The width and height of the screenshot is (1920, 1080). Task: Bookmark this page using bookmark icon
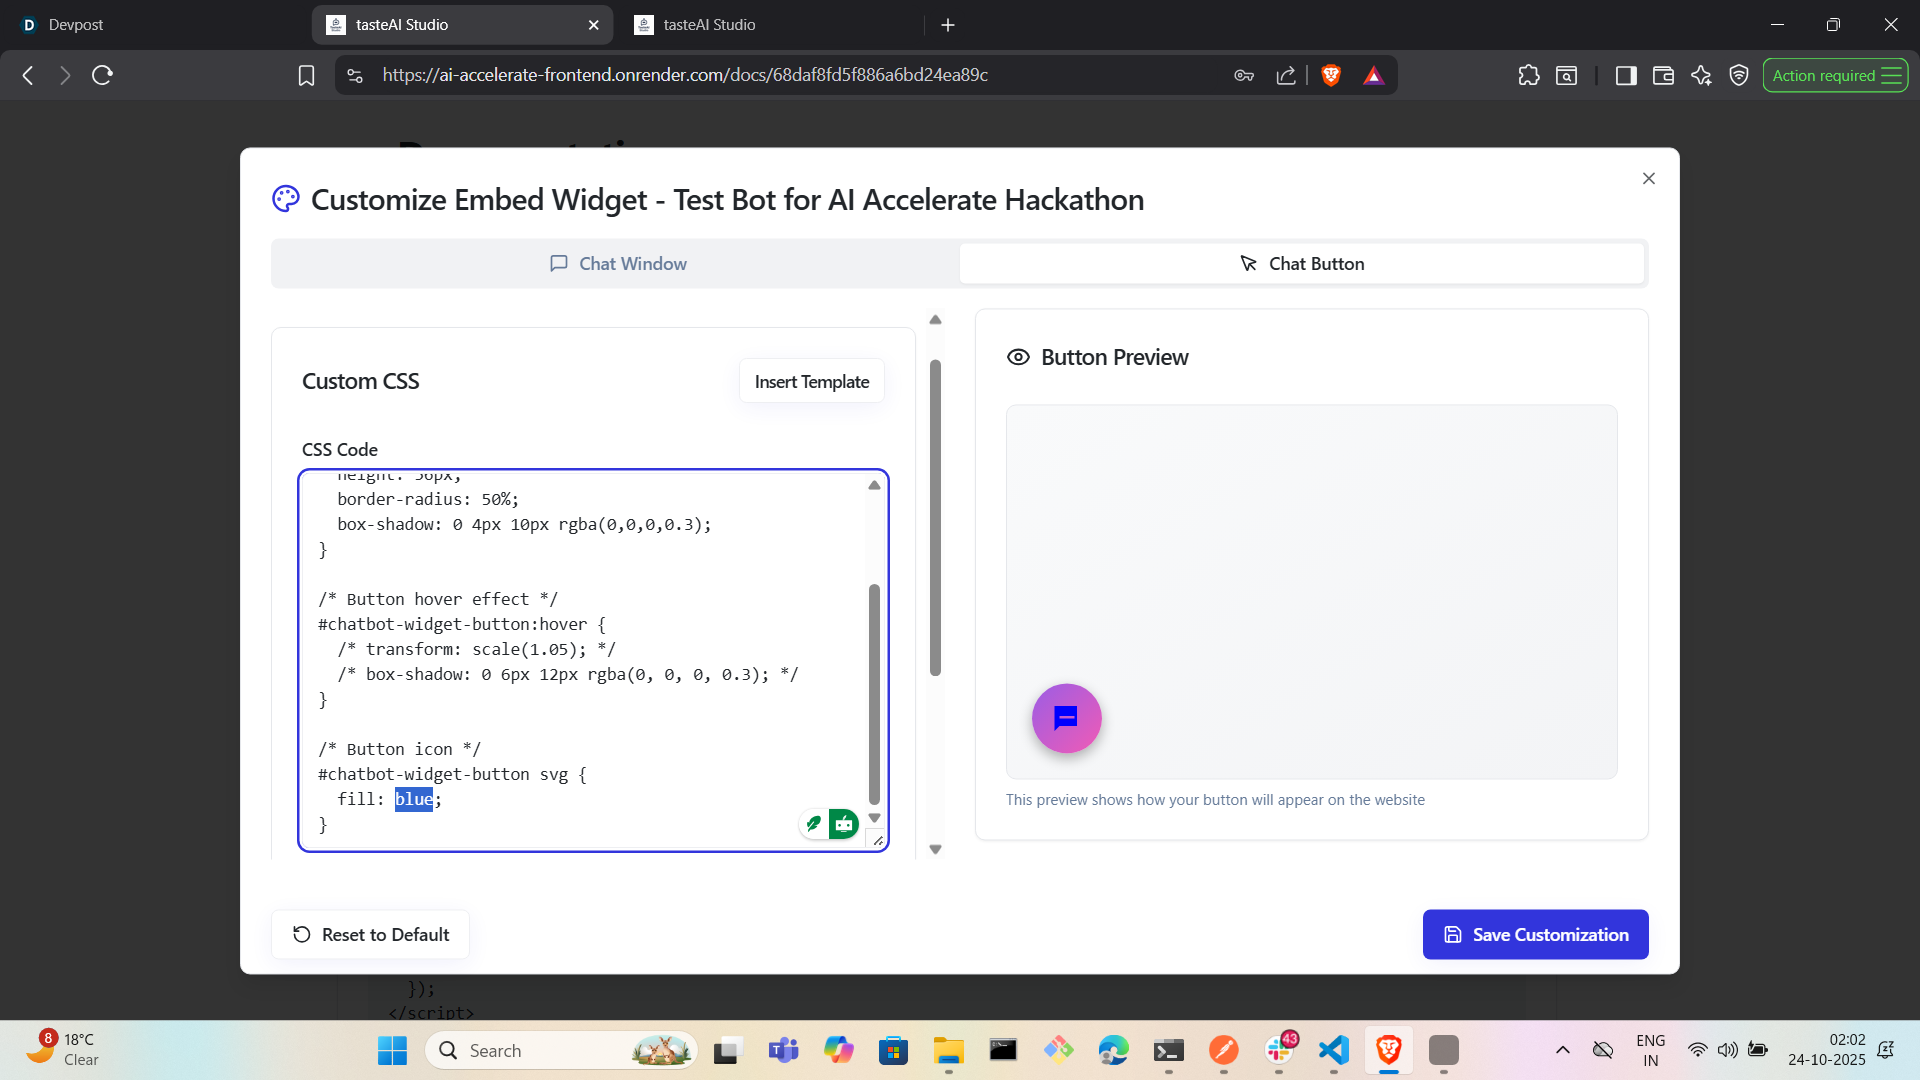coord(306,75)
